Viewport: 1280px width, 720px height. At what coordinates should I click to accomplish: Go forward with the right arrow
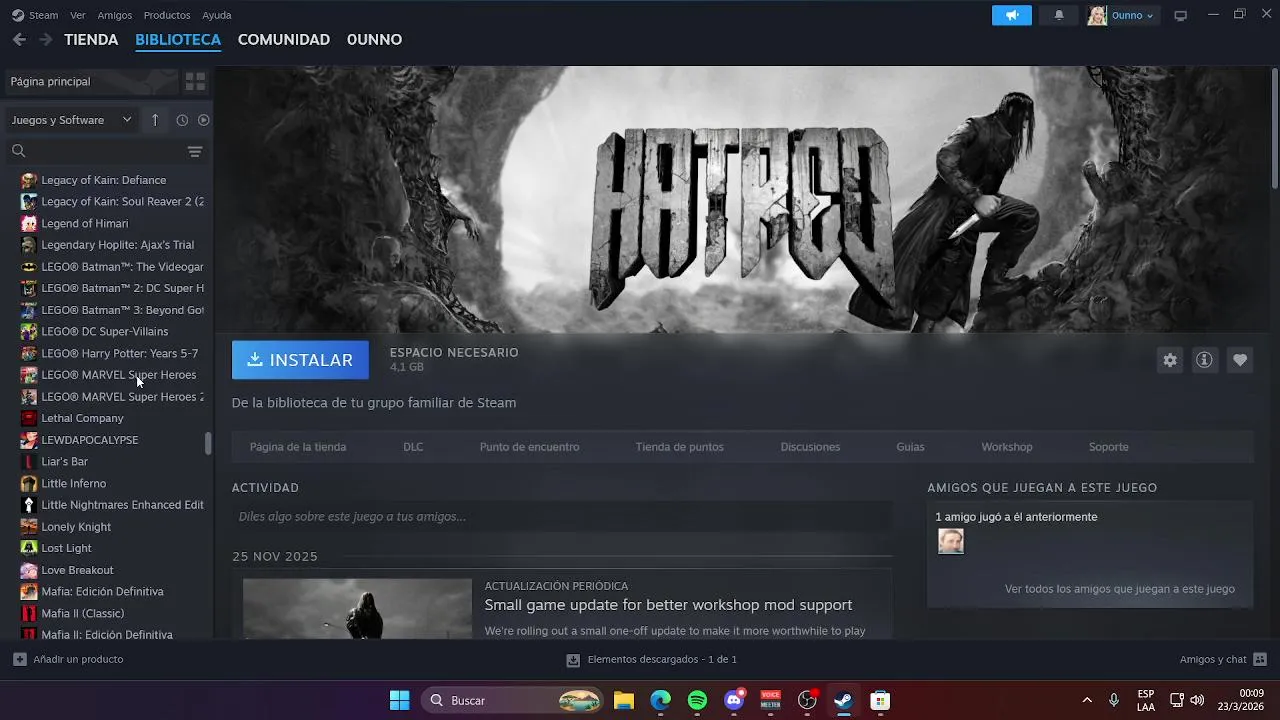tap(46, 40)
